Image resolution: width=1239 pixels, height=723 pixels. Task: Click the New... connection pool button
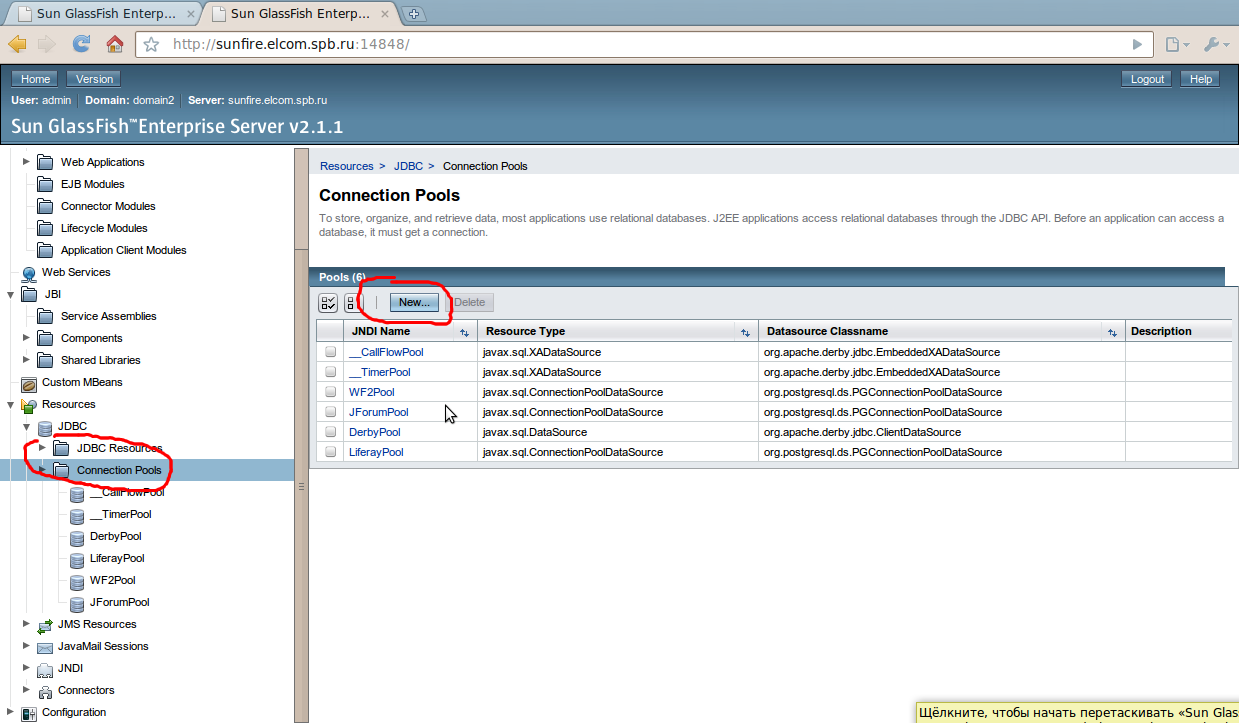point(414,302)
